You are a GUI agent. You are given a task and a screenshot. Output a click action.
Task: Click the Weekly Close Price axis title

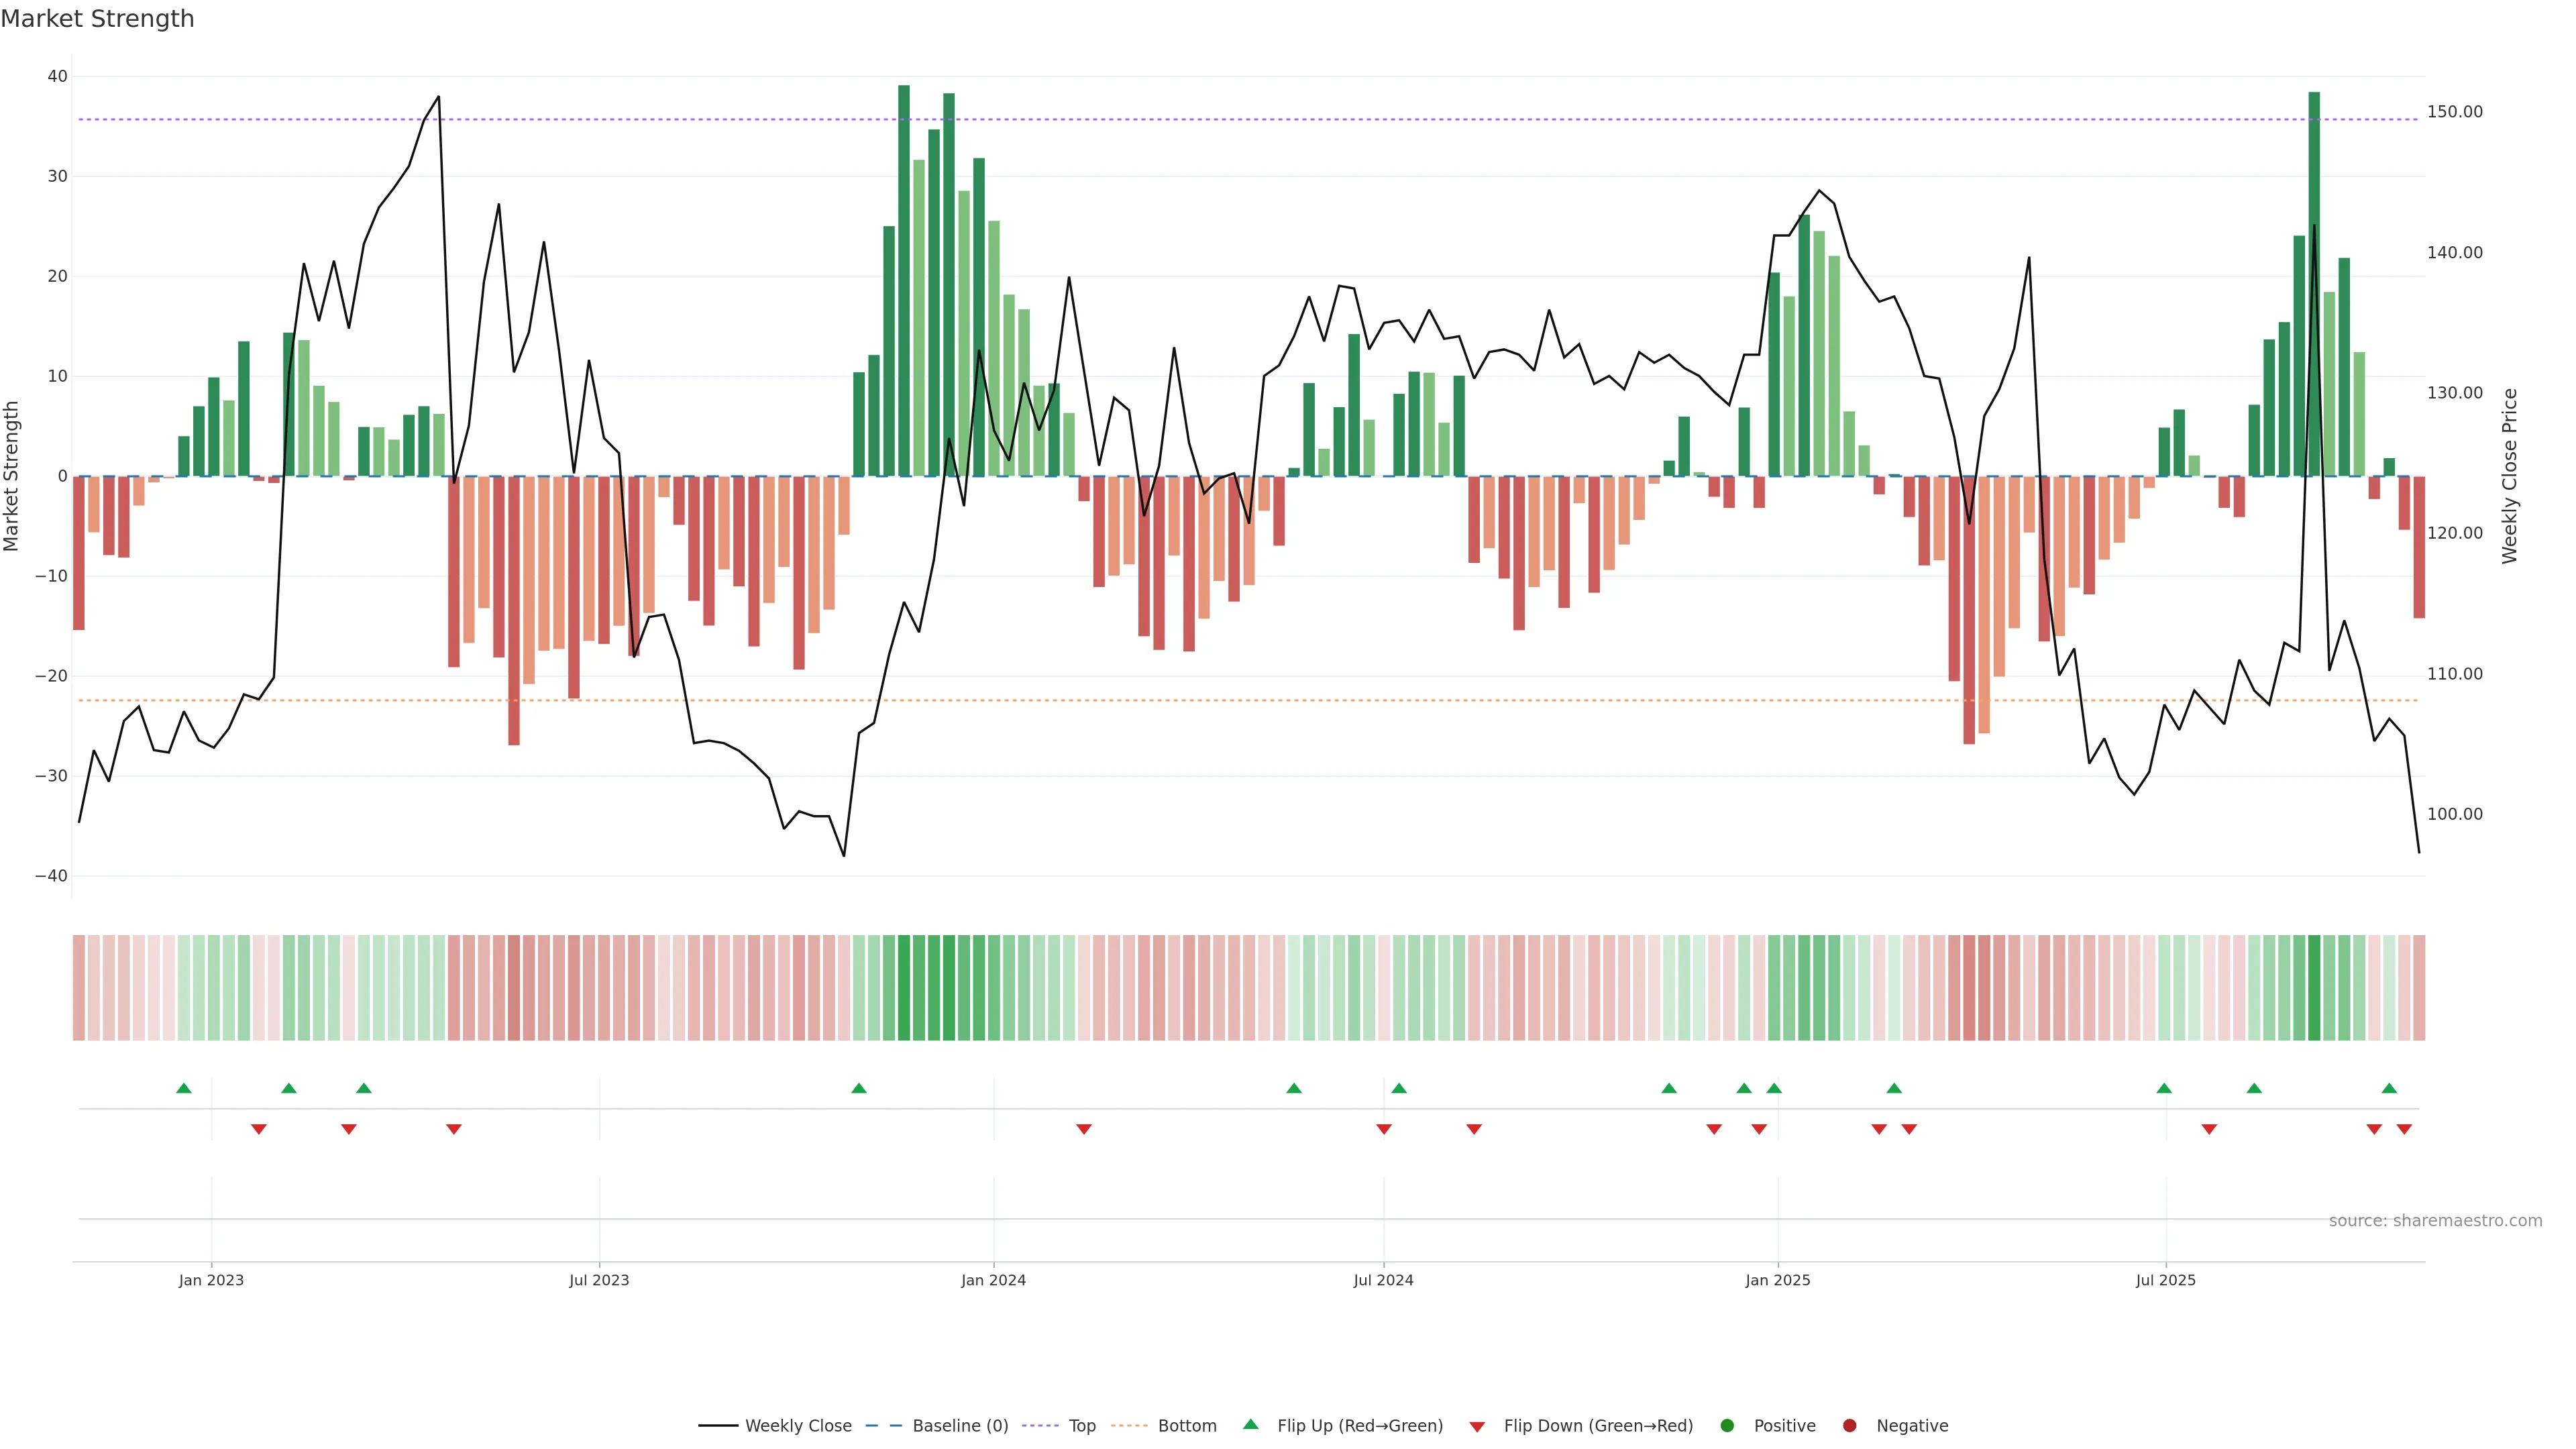(x=2510, y=476)
